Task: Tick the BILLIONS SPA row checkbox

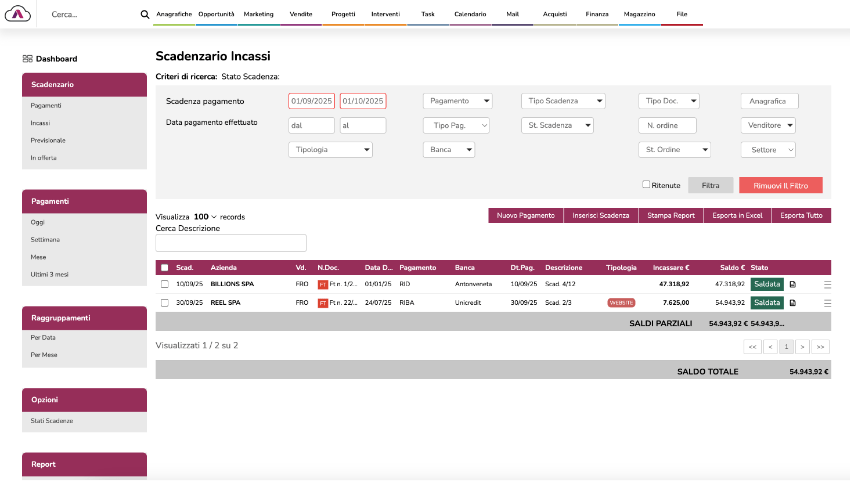Action: [x=165, y=284]
